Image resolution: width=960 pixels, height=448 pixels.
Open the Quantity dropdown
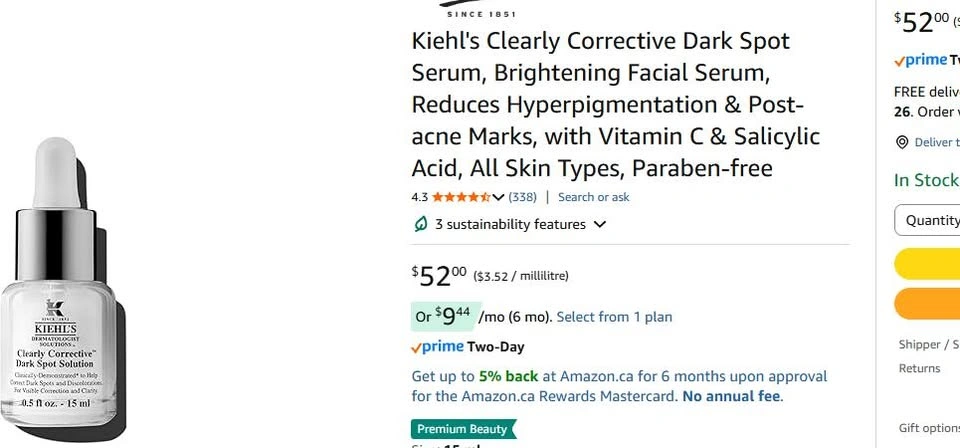click(927, 220)
